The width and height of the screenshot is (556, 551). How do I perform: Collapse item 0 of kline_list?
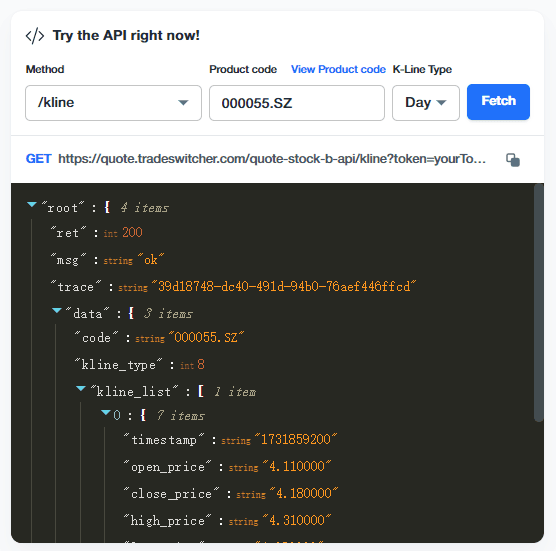coord(106,412)
